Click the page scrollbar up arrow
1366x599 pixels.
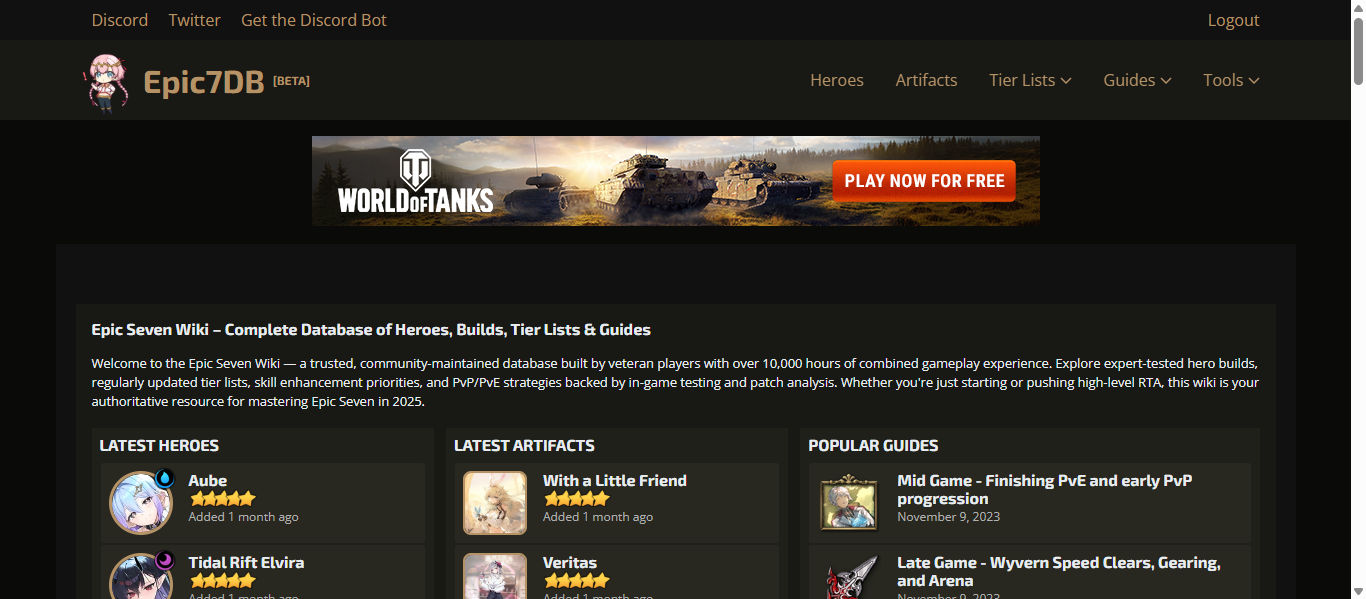tap(1357, 8)
